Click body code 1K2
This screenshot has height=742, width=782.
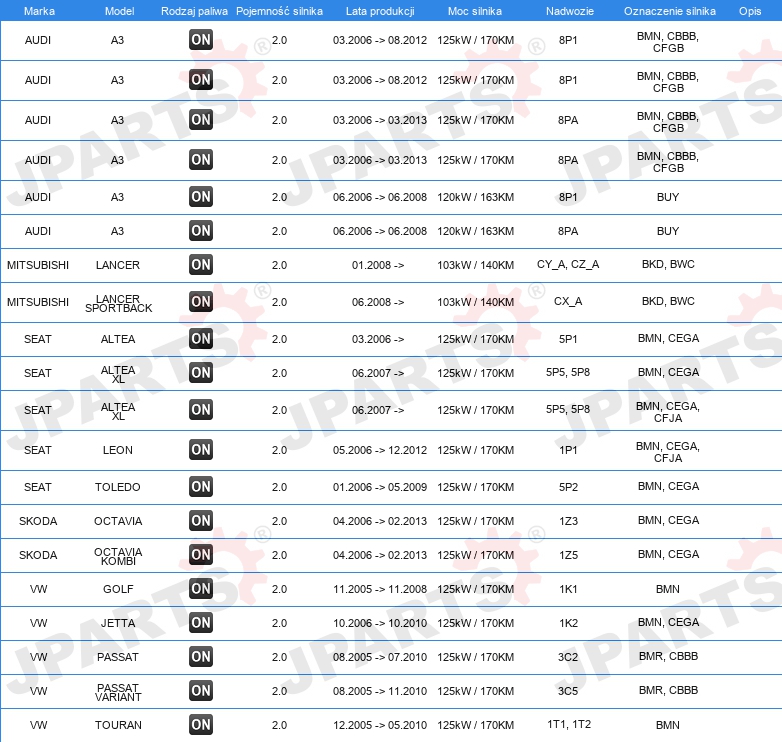(568, 623)
